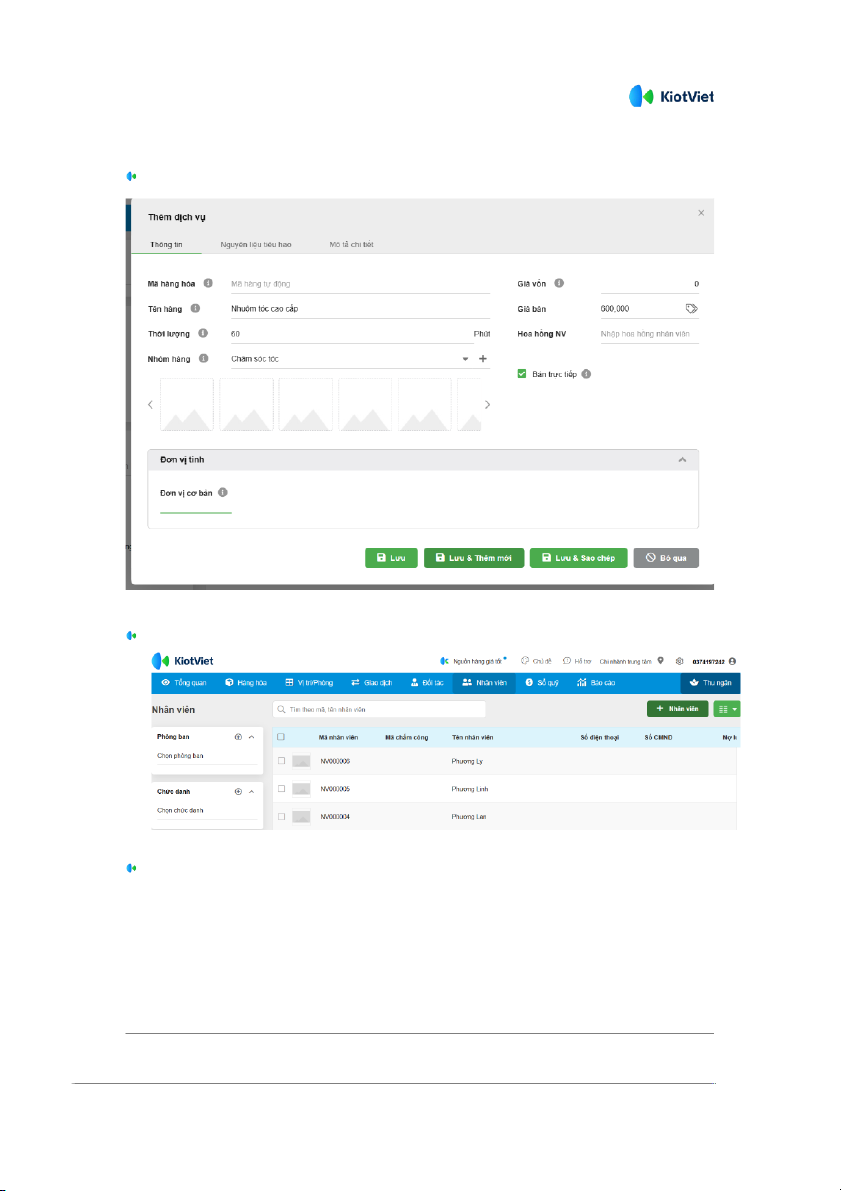Click the Lưu & Thêm mới button

473,558
